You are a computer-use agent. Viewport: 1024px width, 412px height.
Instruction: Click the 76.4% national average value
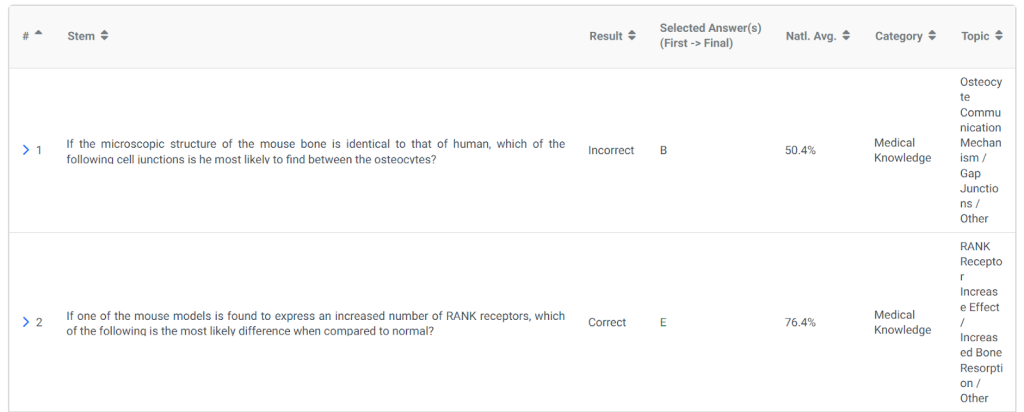point(800,322)
